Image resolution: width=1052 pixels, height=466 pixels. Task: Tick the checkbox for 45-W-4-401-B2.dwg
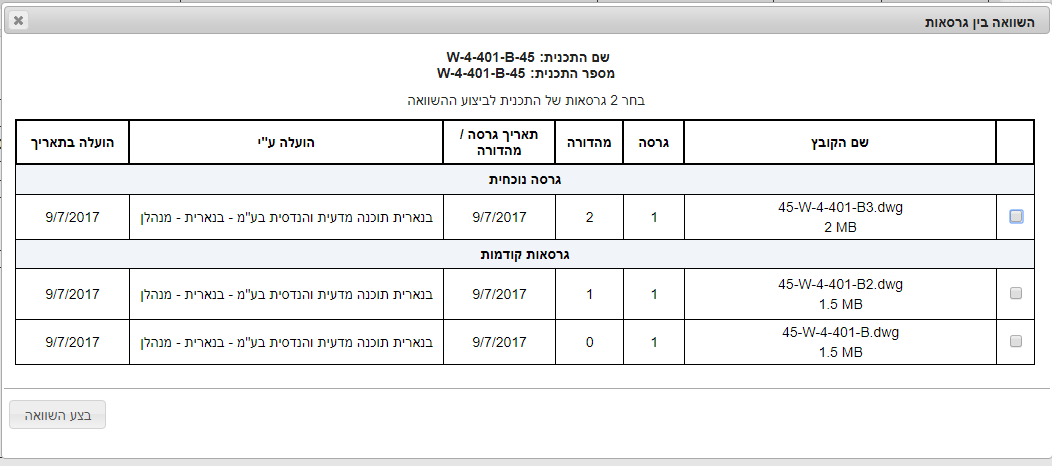pos(1016,293)
